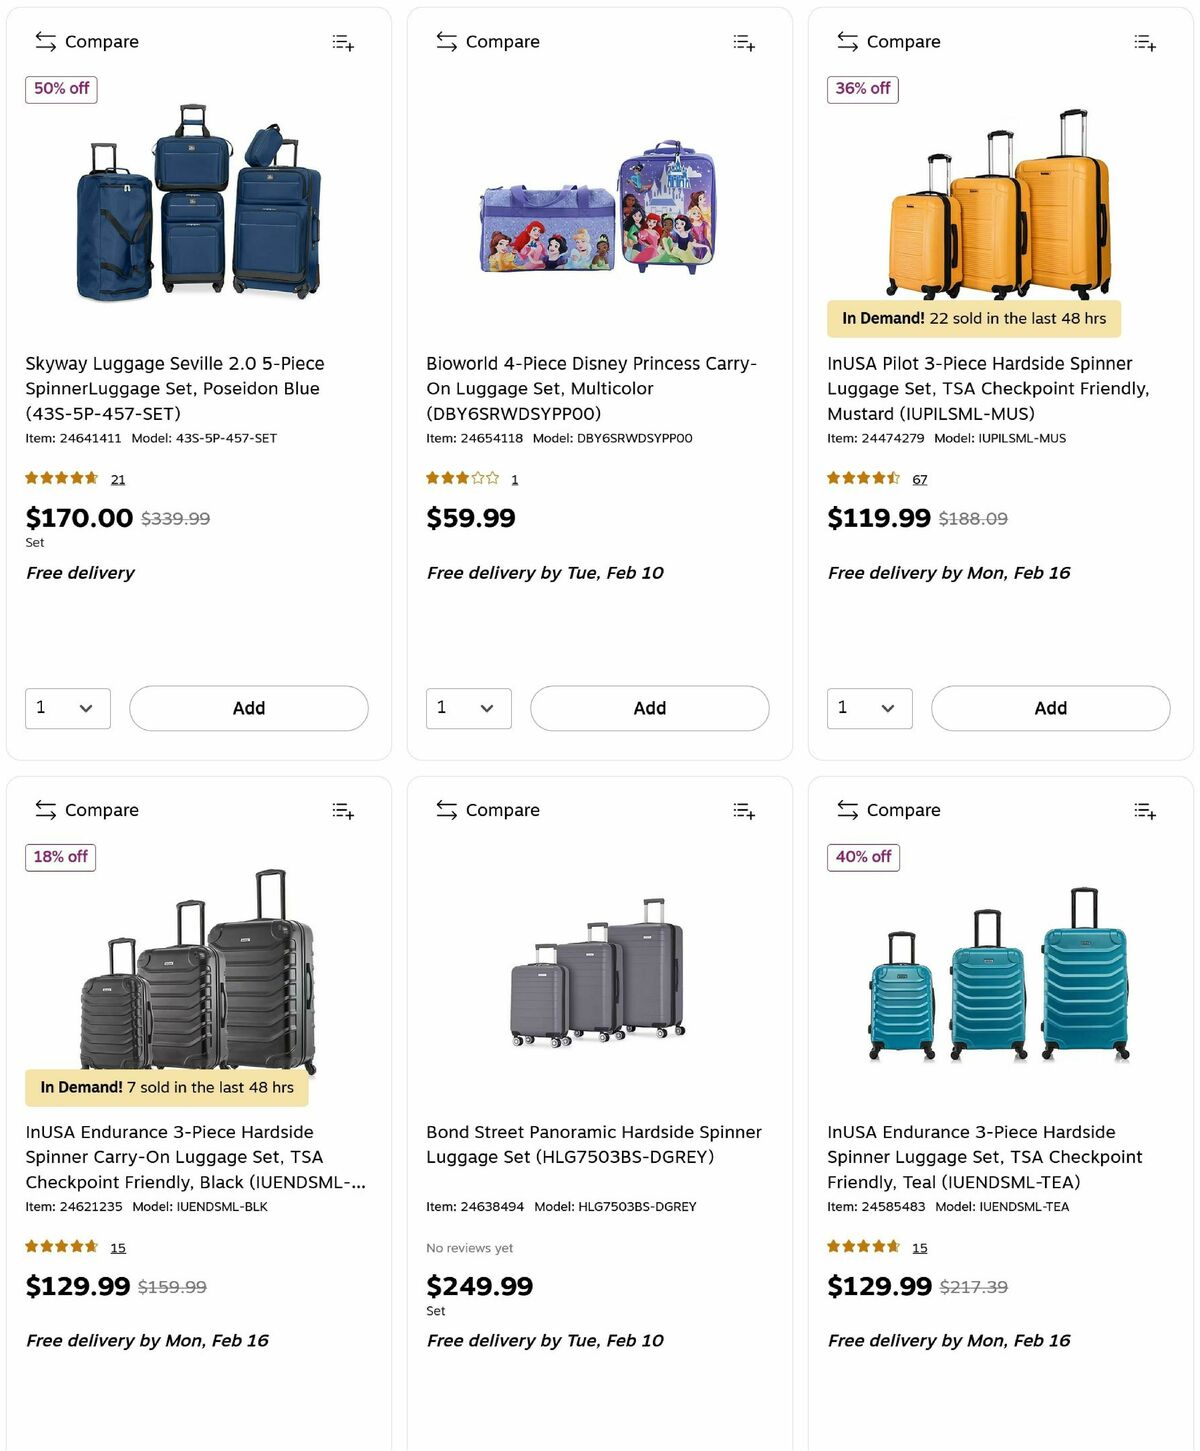Open quantity dropdown for Disney Princess set
The image size is (1200, 1451).
pos(469,708)
